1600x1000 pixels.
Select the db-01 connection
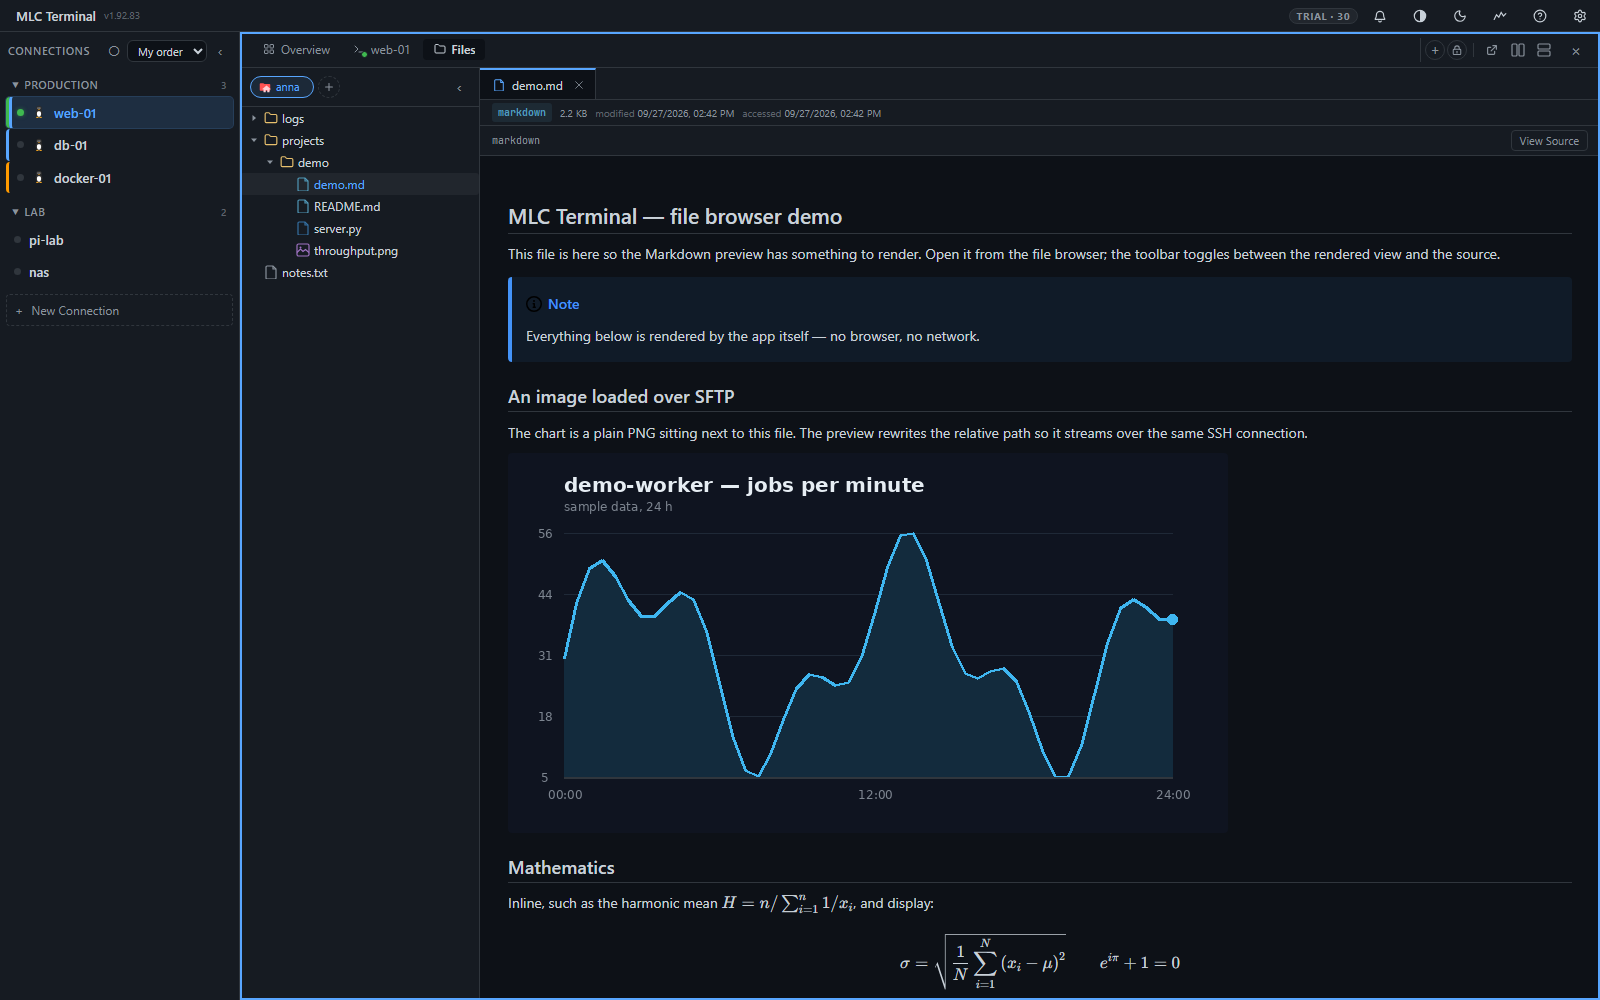tap(120, 145)
